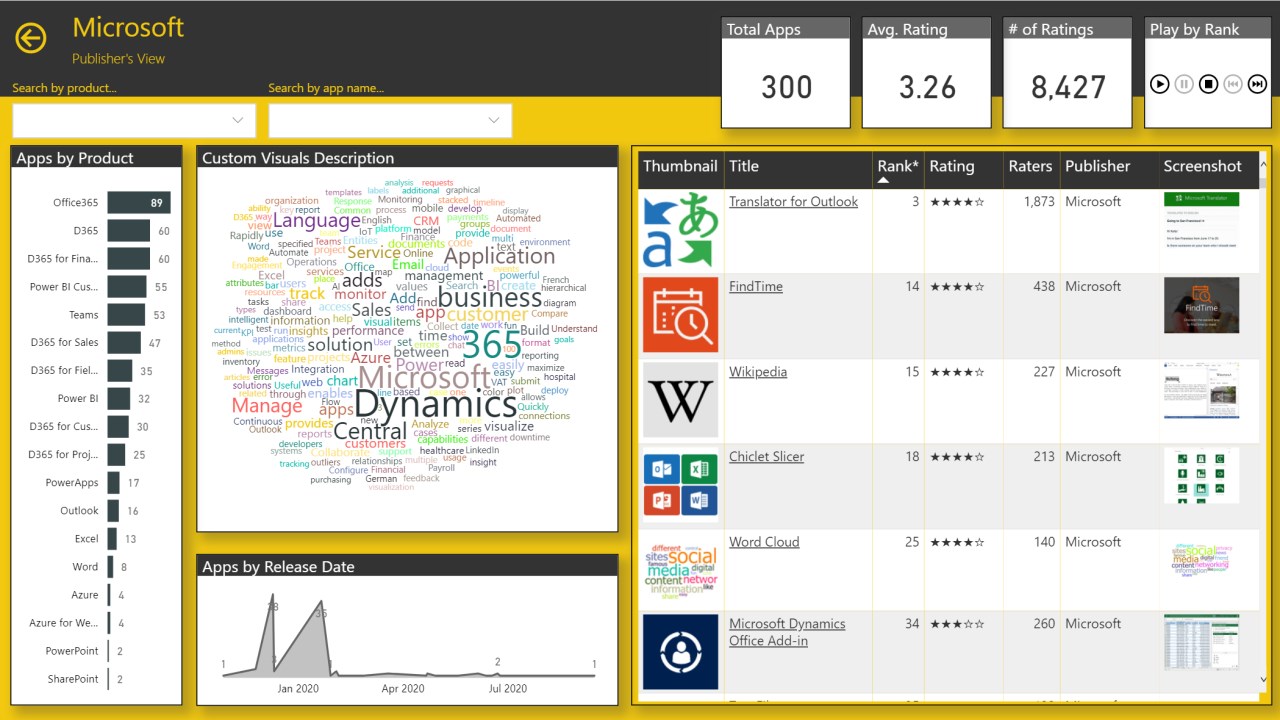Select the PowerApps bar

[114, 483]
